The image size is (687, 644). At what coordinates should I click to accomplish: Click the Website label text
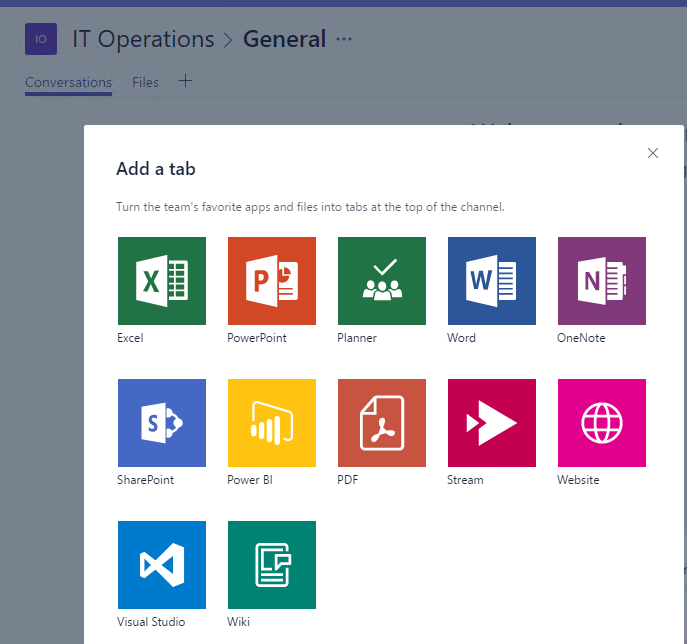tap(578, 480)
